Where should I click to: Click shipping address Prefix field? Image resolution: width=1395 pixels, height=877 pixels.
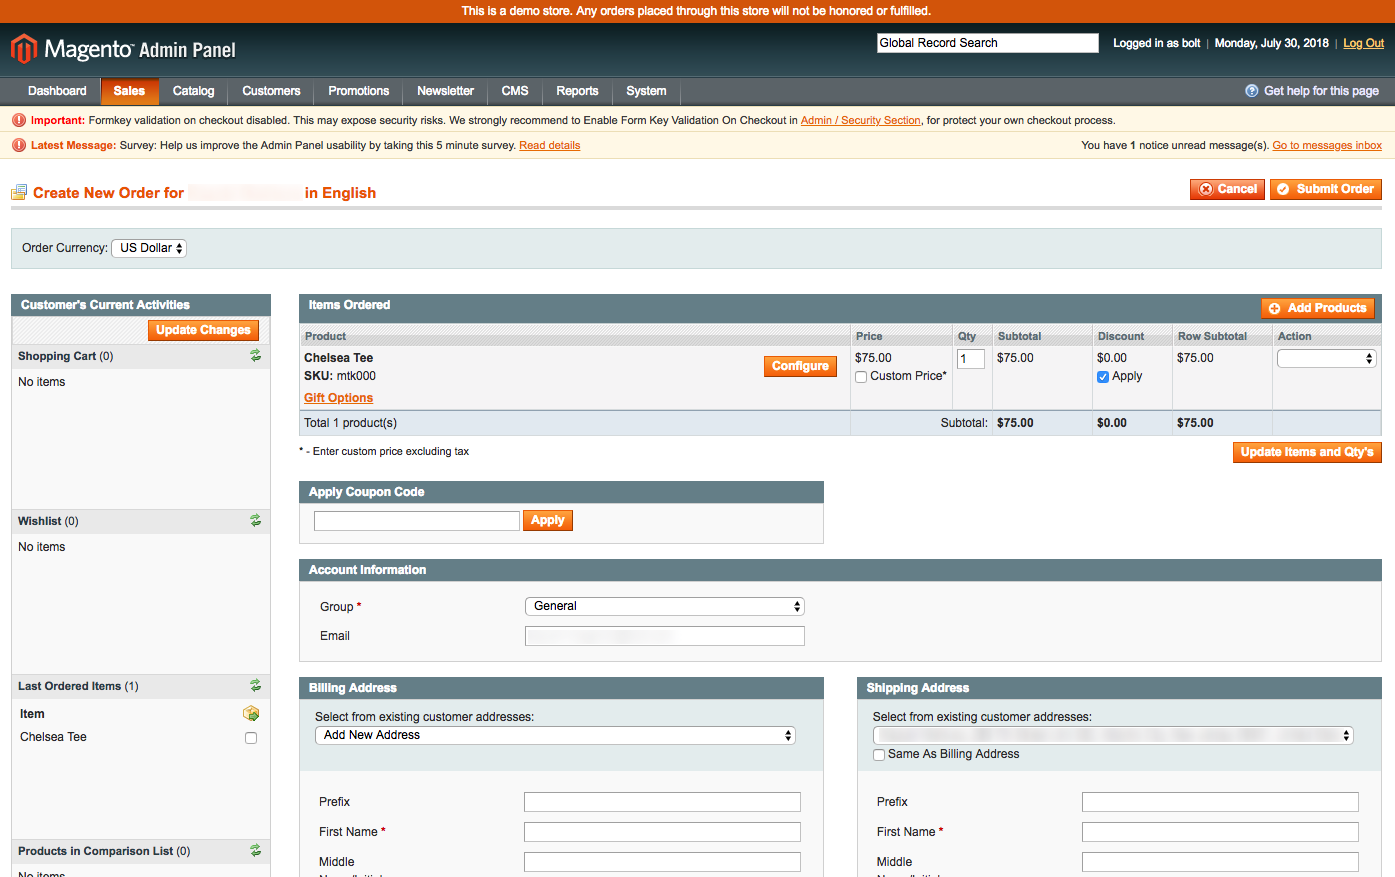[1220, 802]
